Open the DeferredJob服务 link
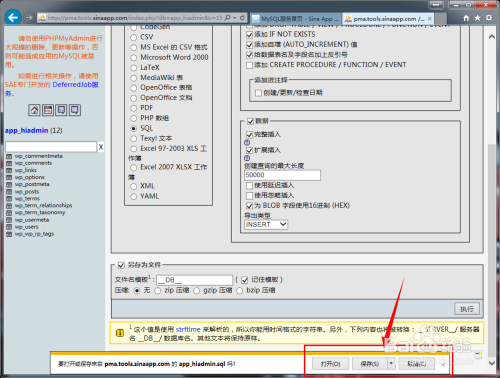Image resolution: width=500 pixels, height=378 pixels. (75, 85)
